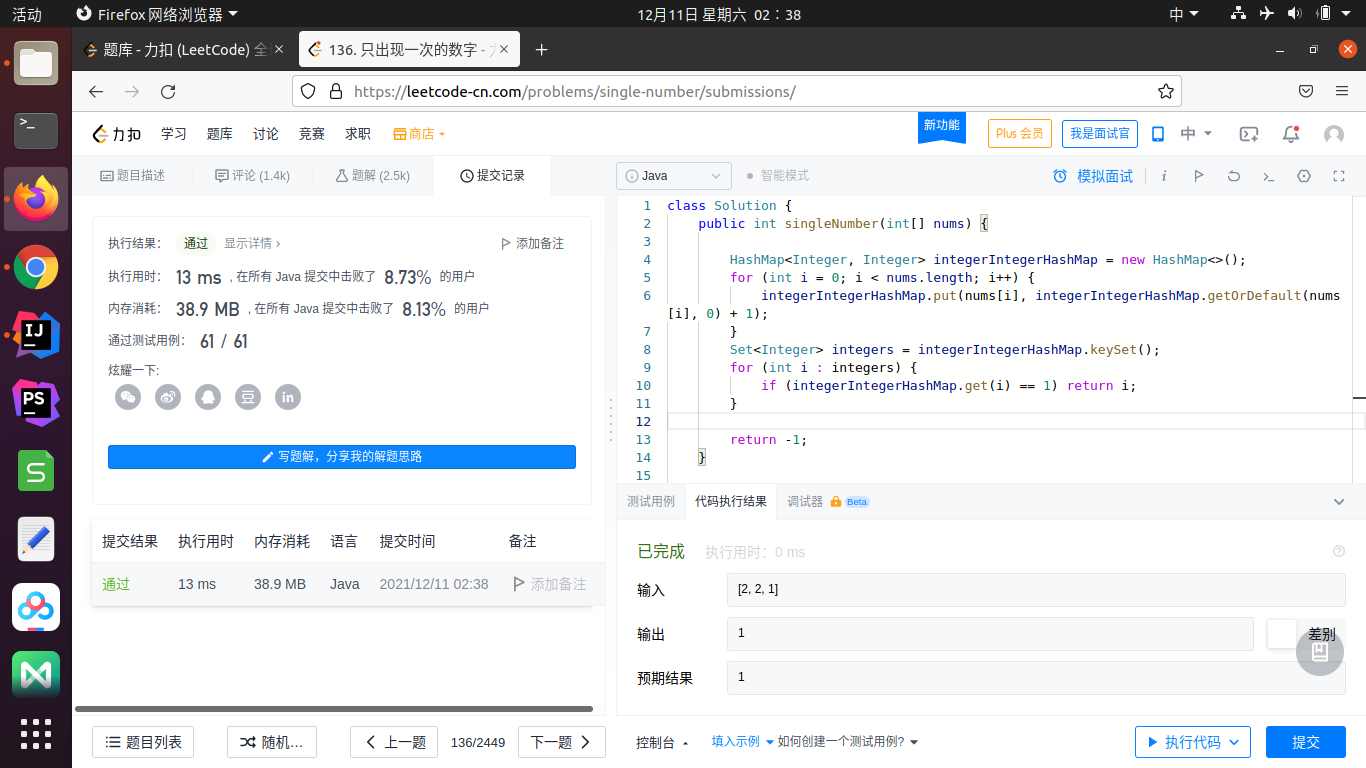Pick a random problem with 随机
Image resolution: width=1366 pixels, height=768 pixels.
pos(273,742)
